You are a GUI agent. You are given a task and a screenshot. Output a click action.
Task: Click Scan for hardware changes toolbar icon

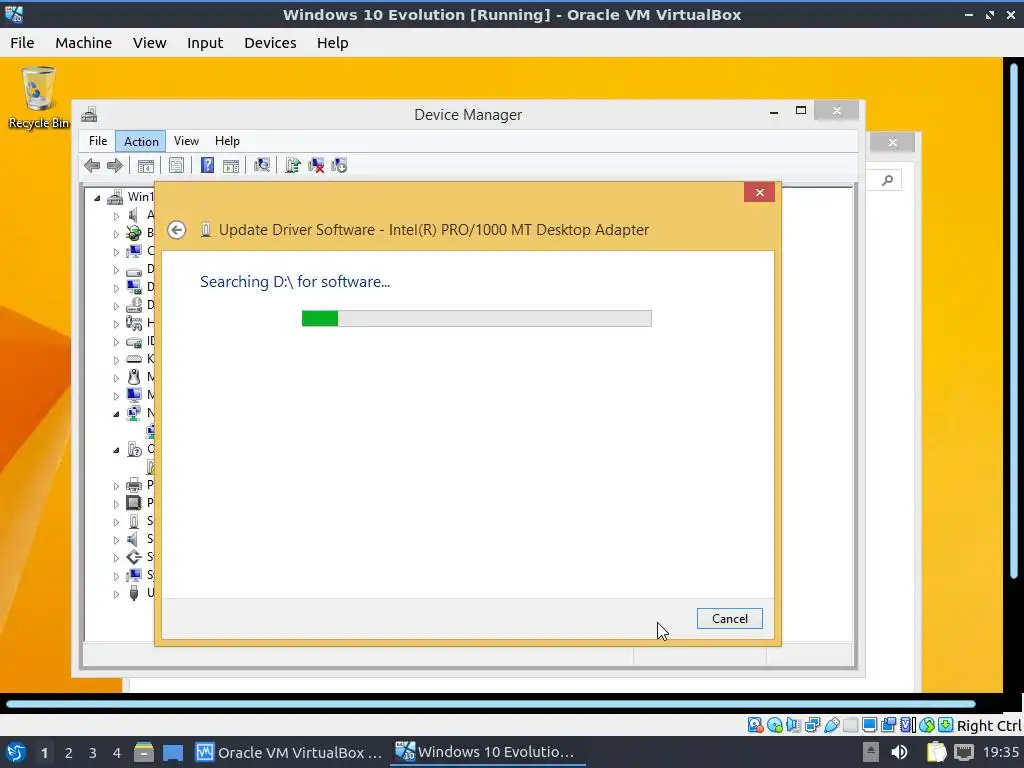point(262,165)
